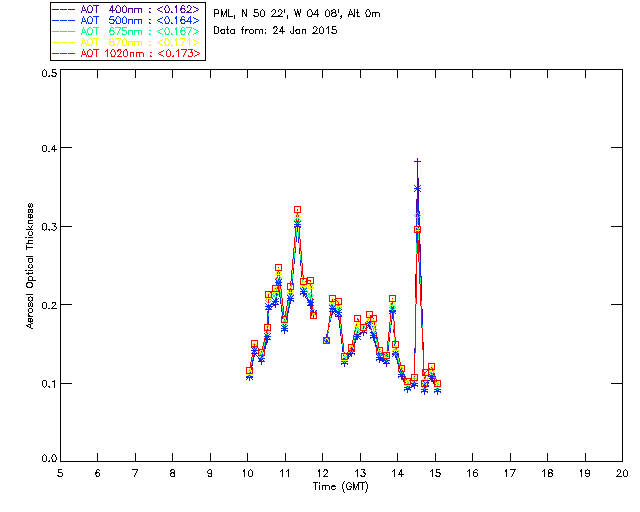Click the blue asterisk marker near 0.35 peak
640x512 pixels.
(417, 189)
